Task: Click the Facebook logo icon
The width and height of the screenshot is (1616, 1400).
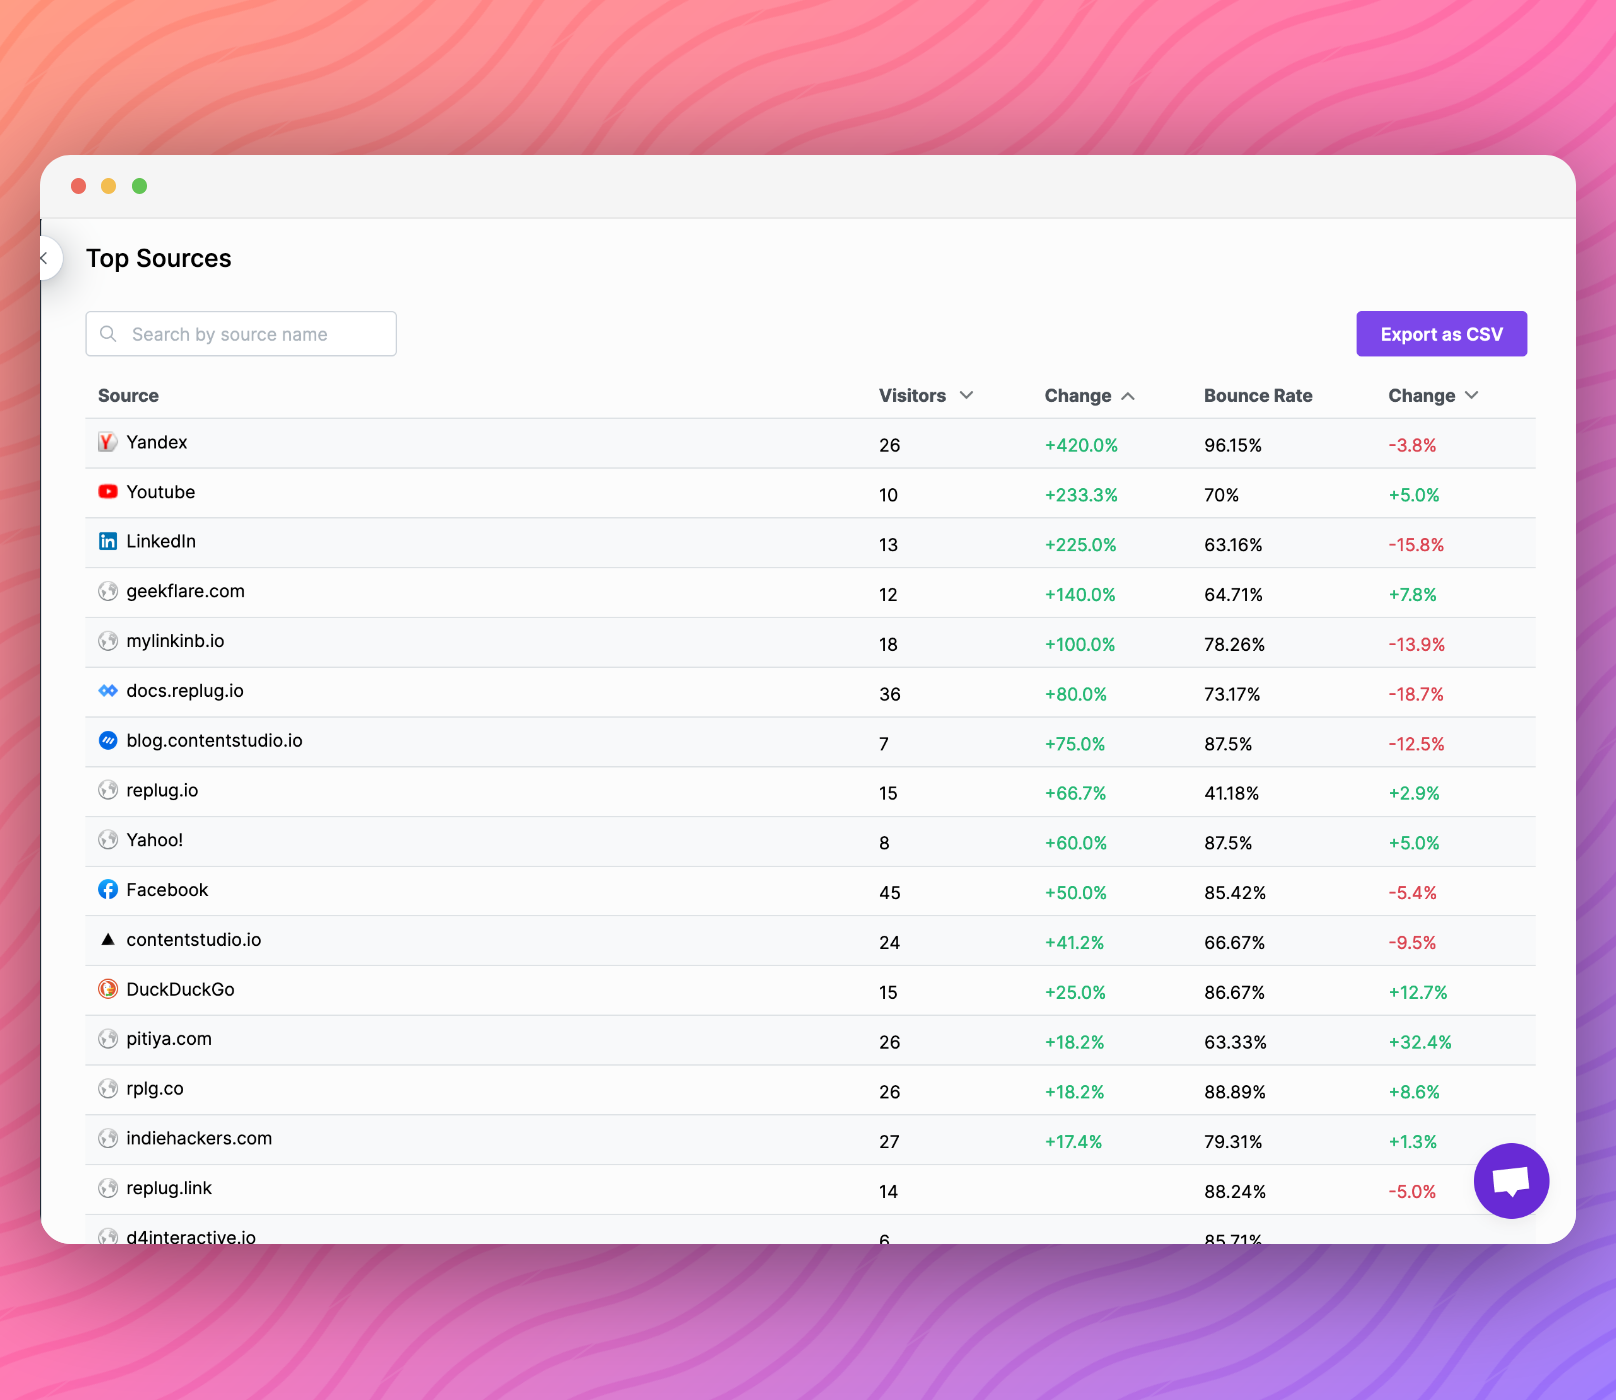Action: click(108, 890)
